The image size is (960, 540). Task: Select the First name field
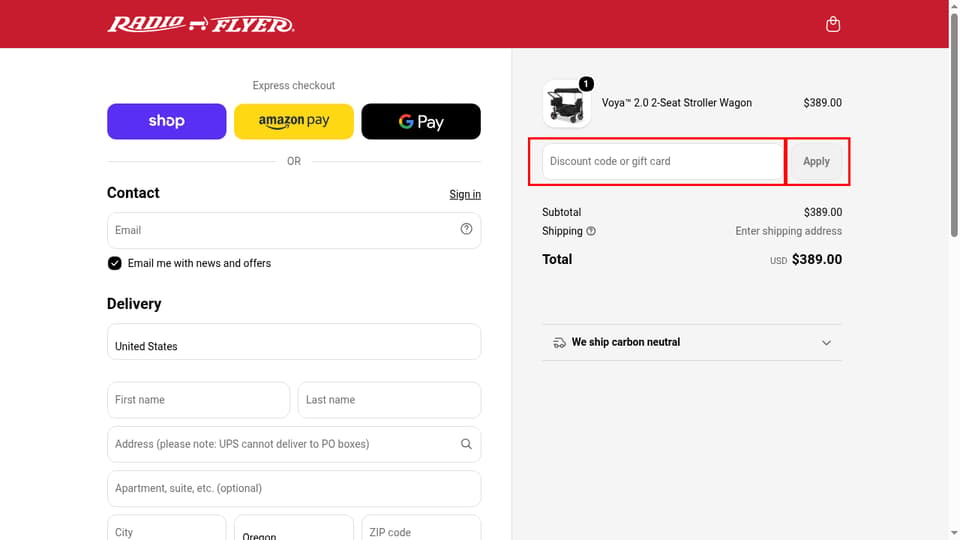tap(198, 400)
